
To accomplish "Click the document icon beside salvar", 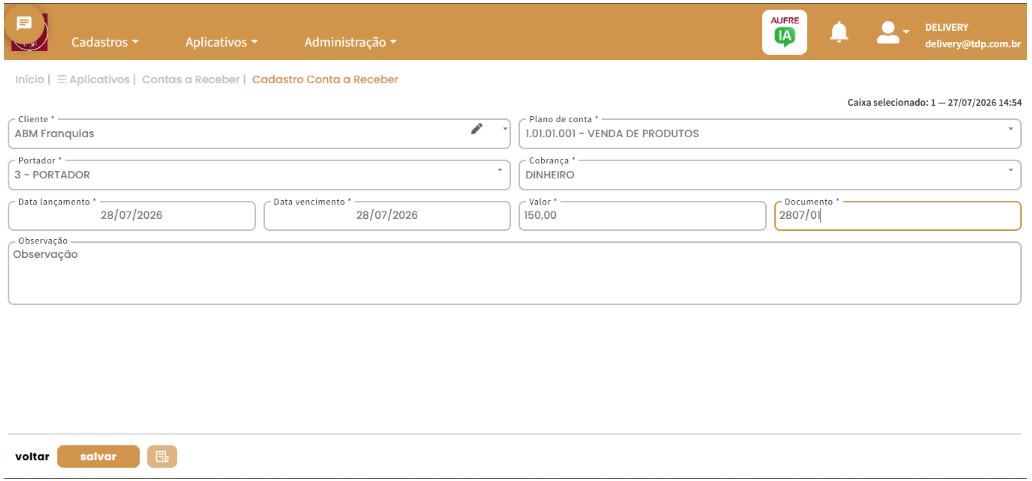I will pyautogui.click(x=162, y=457).
